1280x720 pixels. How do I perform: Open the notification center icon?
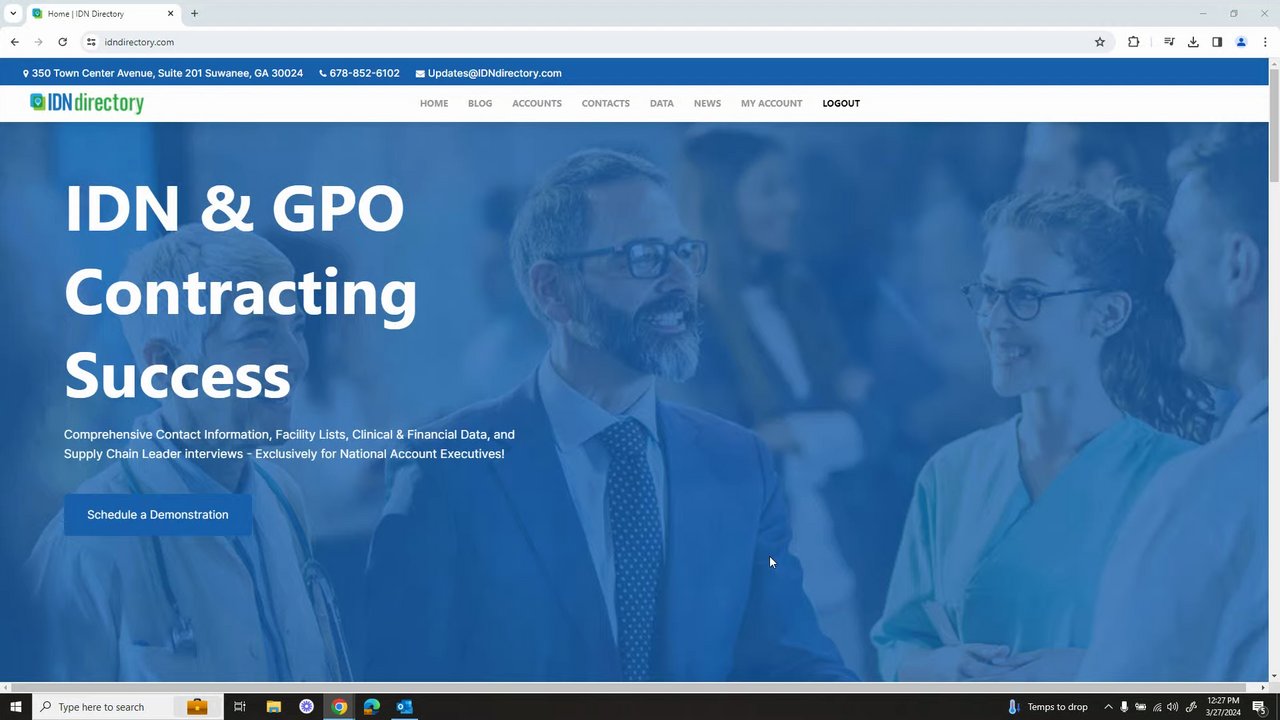pyautogui.click(x=1260, y=707)
